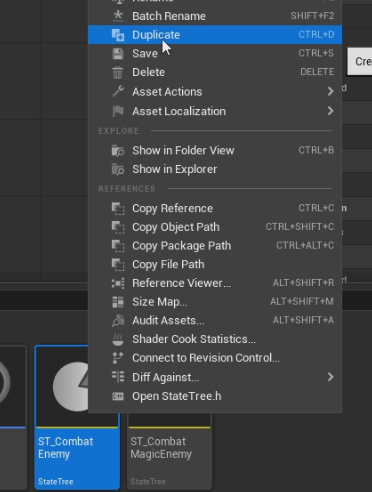The image size is (372, 492).
Task: Click the Asset Actions wrench icon
Action: [x=118, y=91]
